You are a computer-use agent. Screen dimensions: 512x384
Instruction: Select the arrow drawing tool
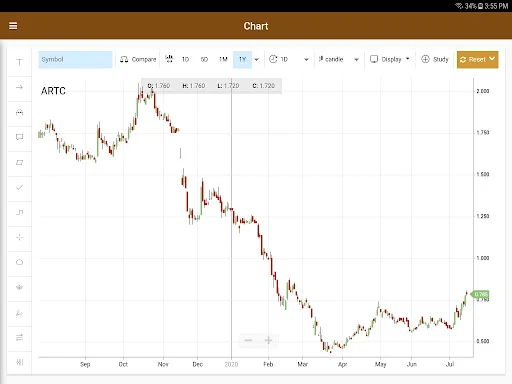[x=20, y=87]
